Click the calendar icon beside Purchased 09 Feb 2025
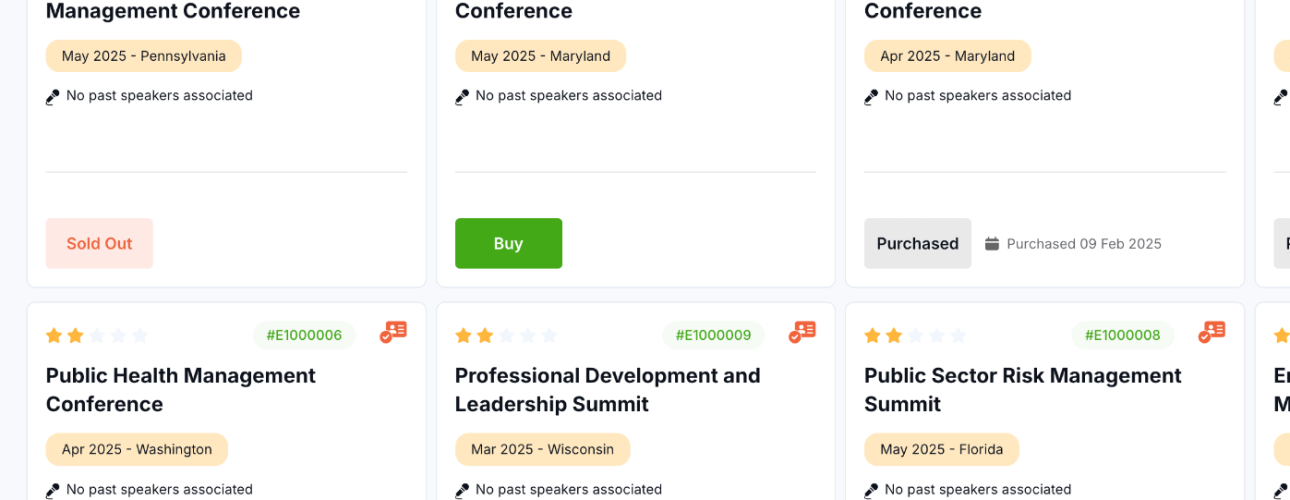 pyautogui.click(x=992, y=243)
